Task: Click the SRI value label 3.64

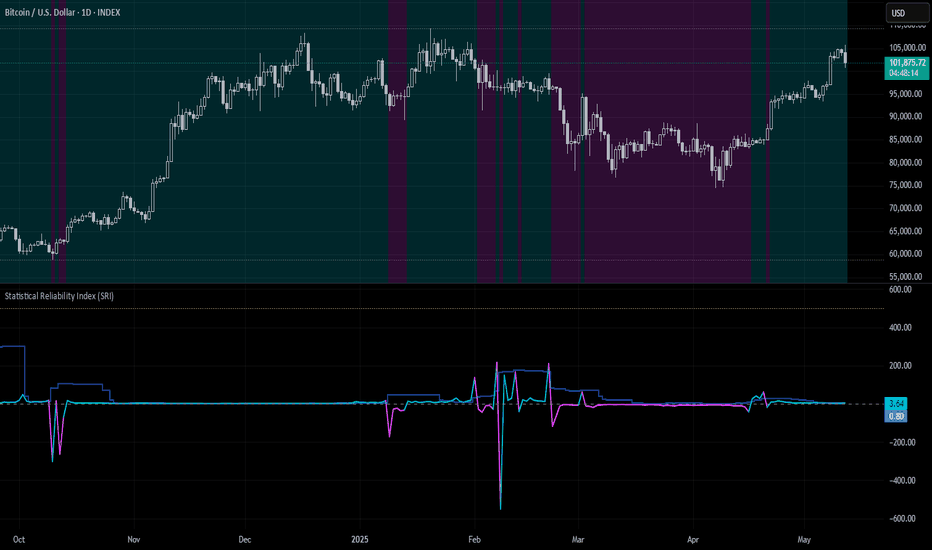Action: (896, 404)
